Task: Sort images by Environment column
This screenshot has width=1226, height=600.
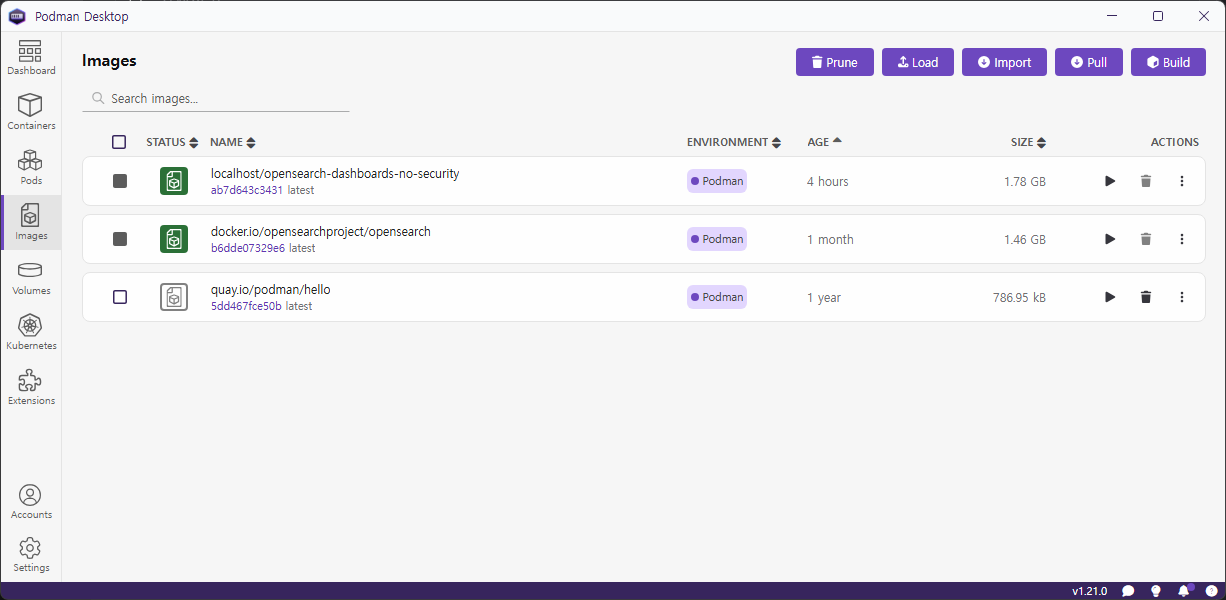Action: point(734,142)
